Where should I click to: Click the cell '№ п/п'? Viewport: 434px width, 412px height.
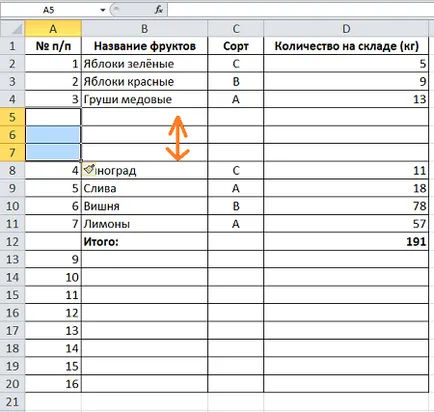pos(53,46)
